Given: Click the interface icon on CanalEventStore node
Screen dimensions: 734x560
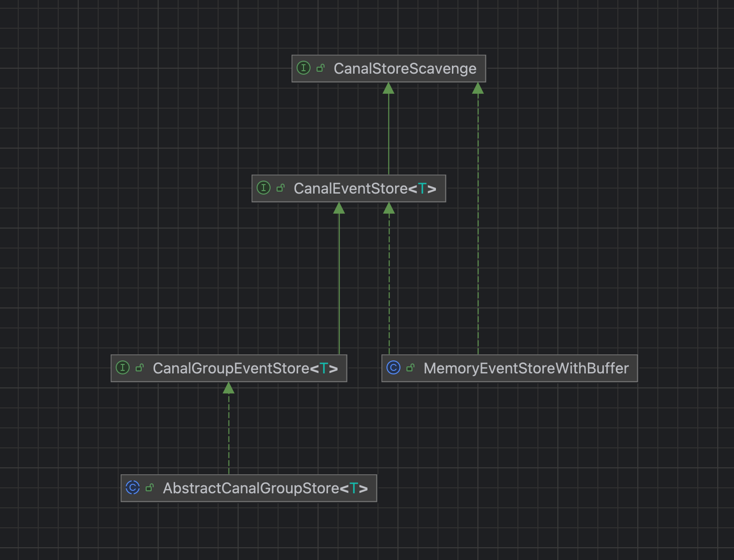Looking at the screenshot, I should pyautogui.click(x=263, y=188).
